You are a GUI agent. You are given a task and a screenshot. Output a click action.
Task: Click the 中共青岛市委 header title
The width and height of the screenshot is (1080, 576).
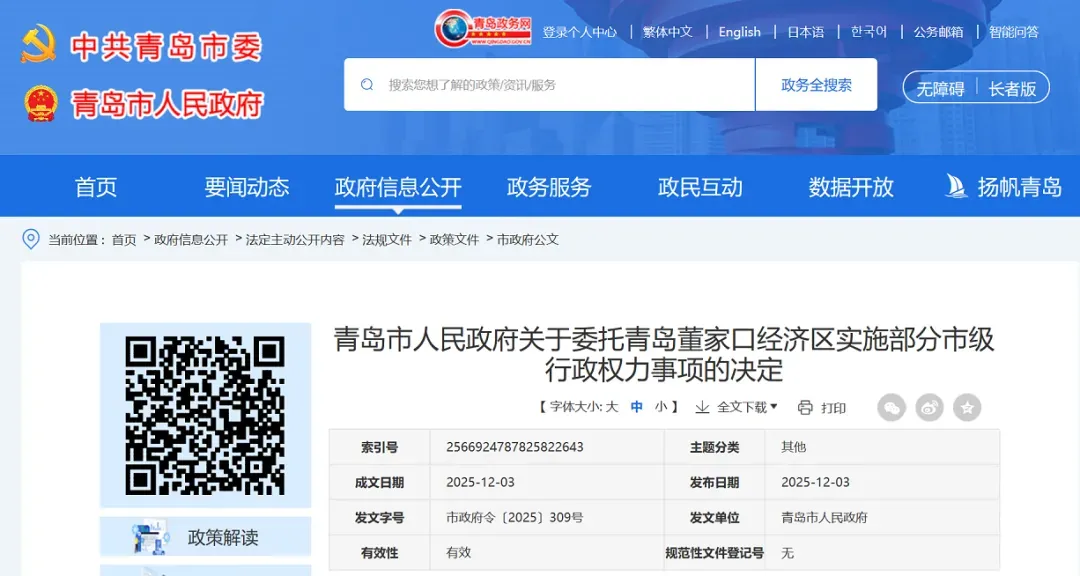pyautogui.click(x=166, y=47)
